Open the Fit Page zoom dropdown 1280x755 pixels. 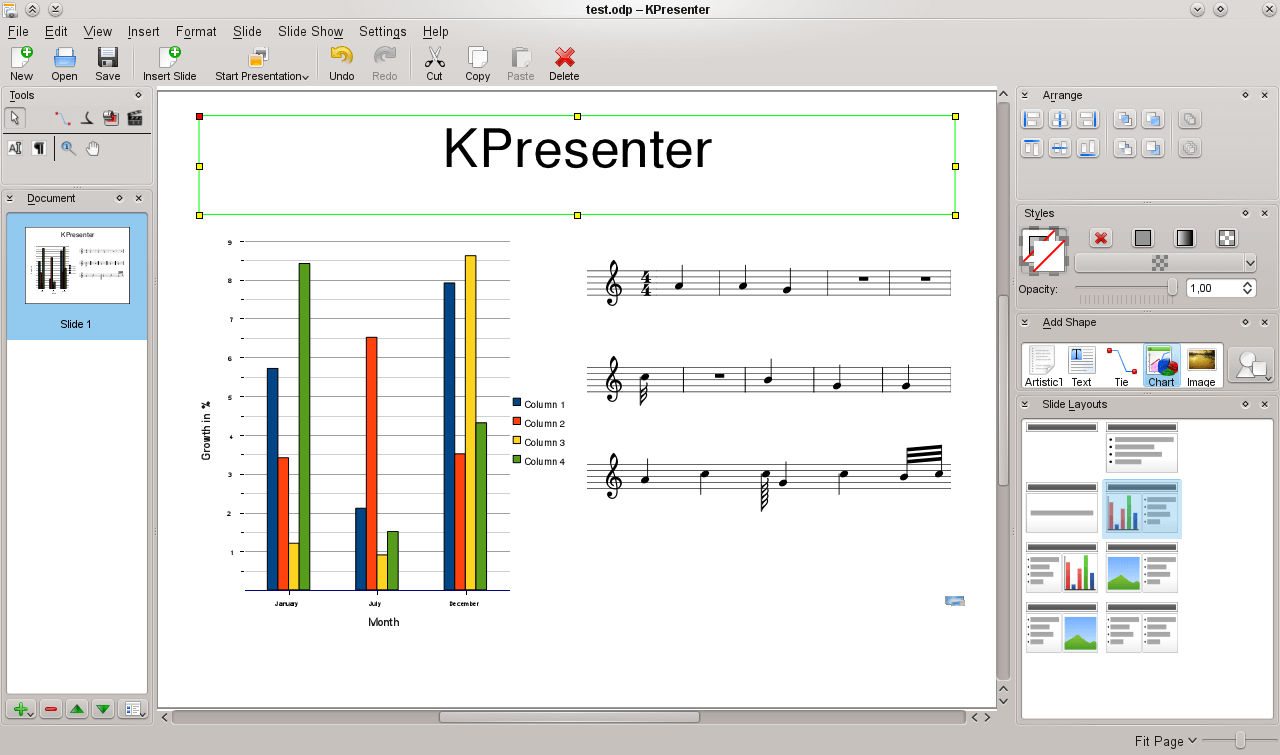[x=1163, y=741]
